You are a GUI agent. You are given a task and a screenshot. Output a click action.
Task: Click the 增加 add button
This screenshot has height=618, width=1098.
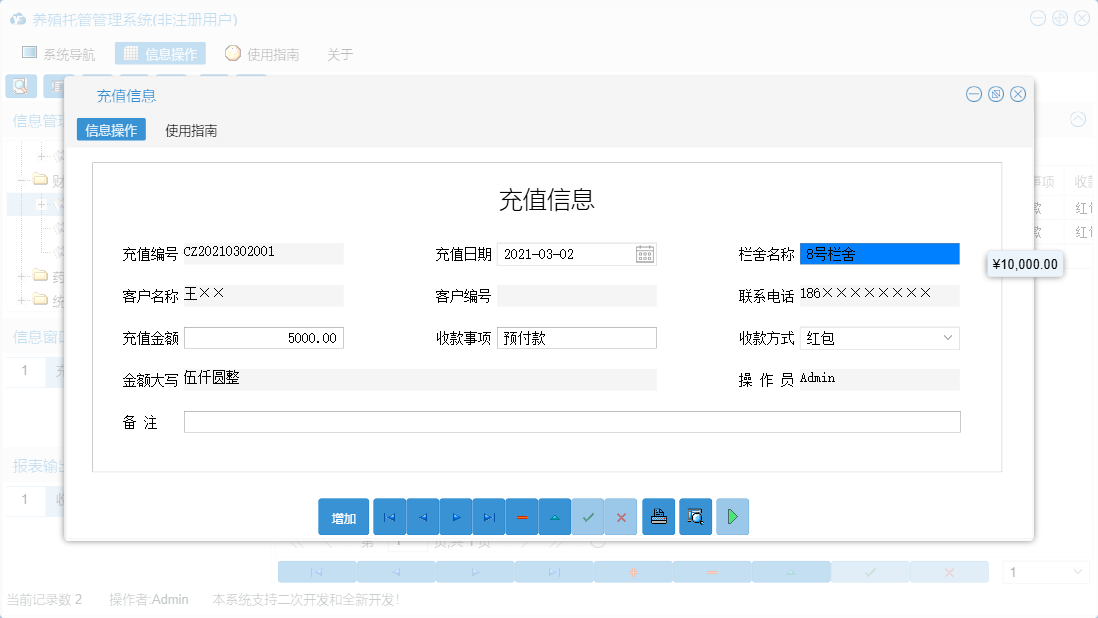[x=343, y=517]
